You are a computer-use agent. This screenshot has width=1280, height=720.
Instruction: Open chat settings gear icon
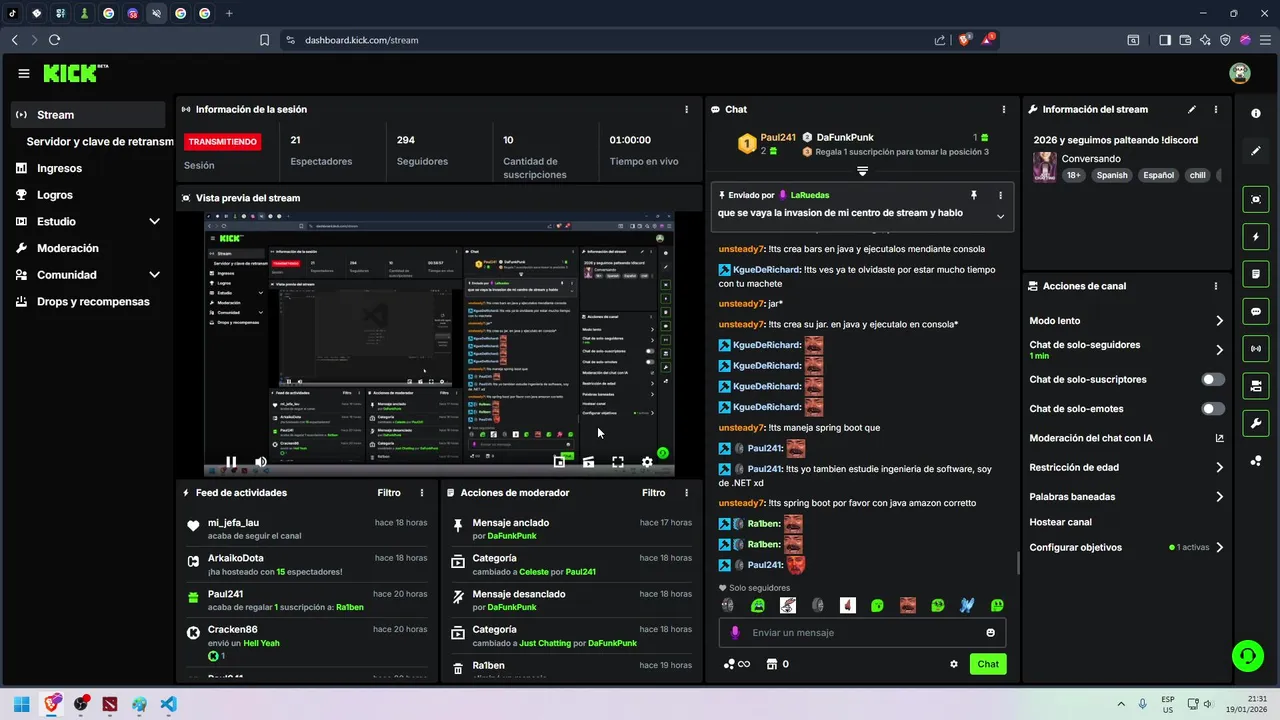click(x=953, y=664)
